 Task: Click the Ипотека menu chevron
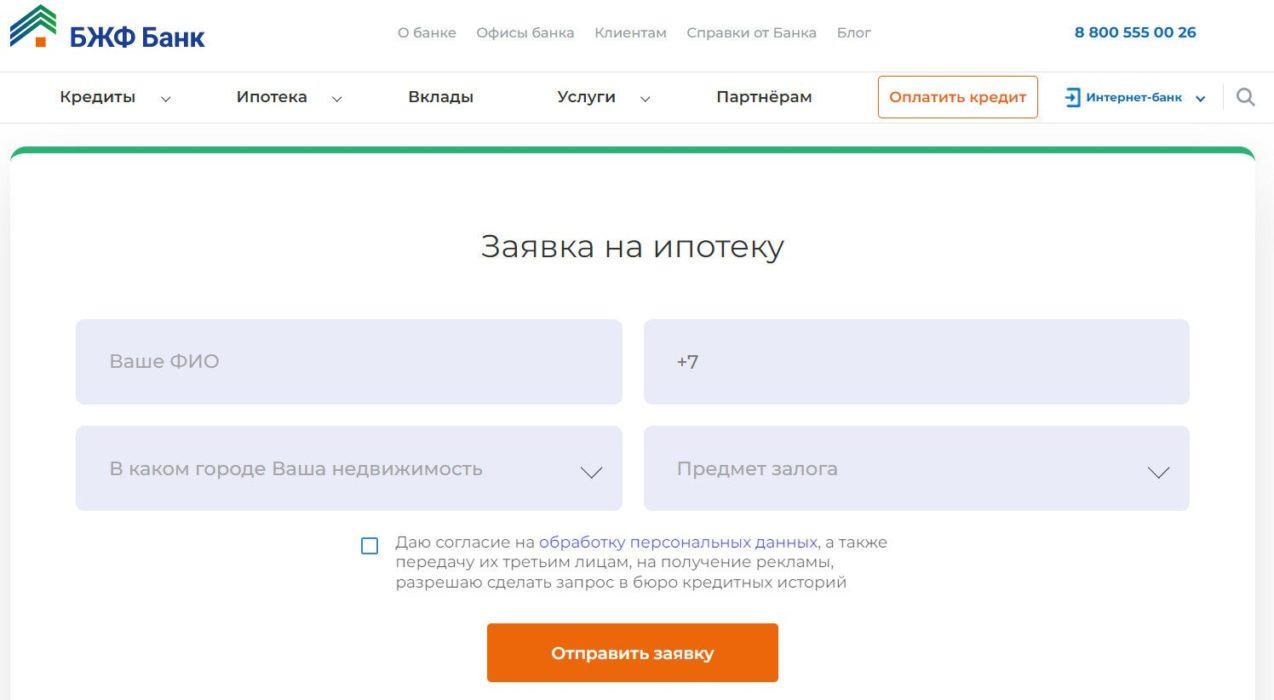click(x=336, y=99)
